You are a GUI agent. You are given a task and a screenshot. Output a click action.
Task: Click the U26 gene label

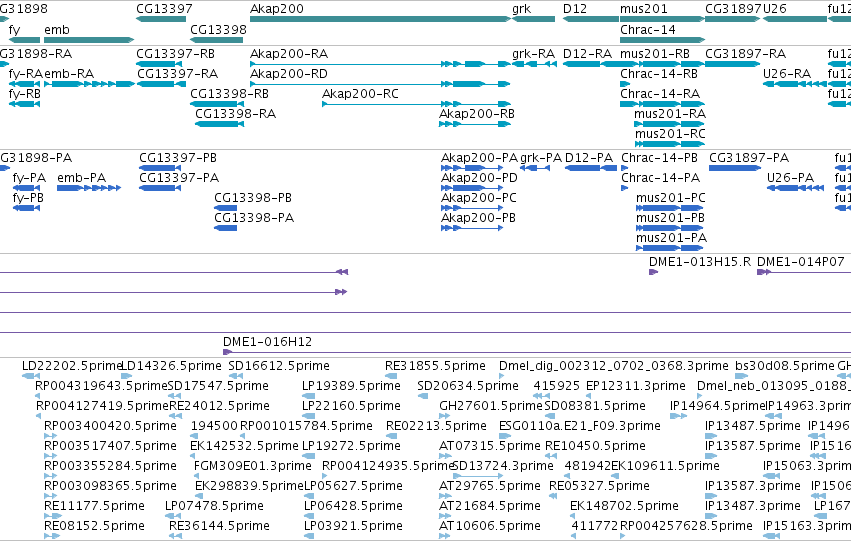tap(774, 9)
